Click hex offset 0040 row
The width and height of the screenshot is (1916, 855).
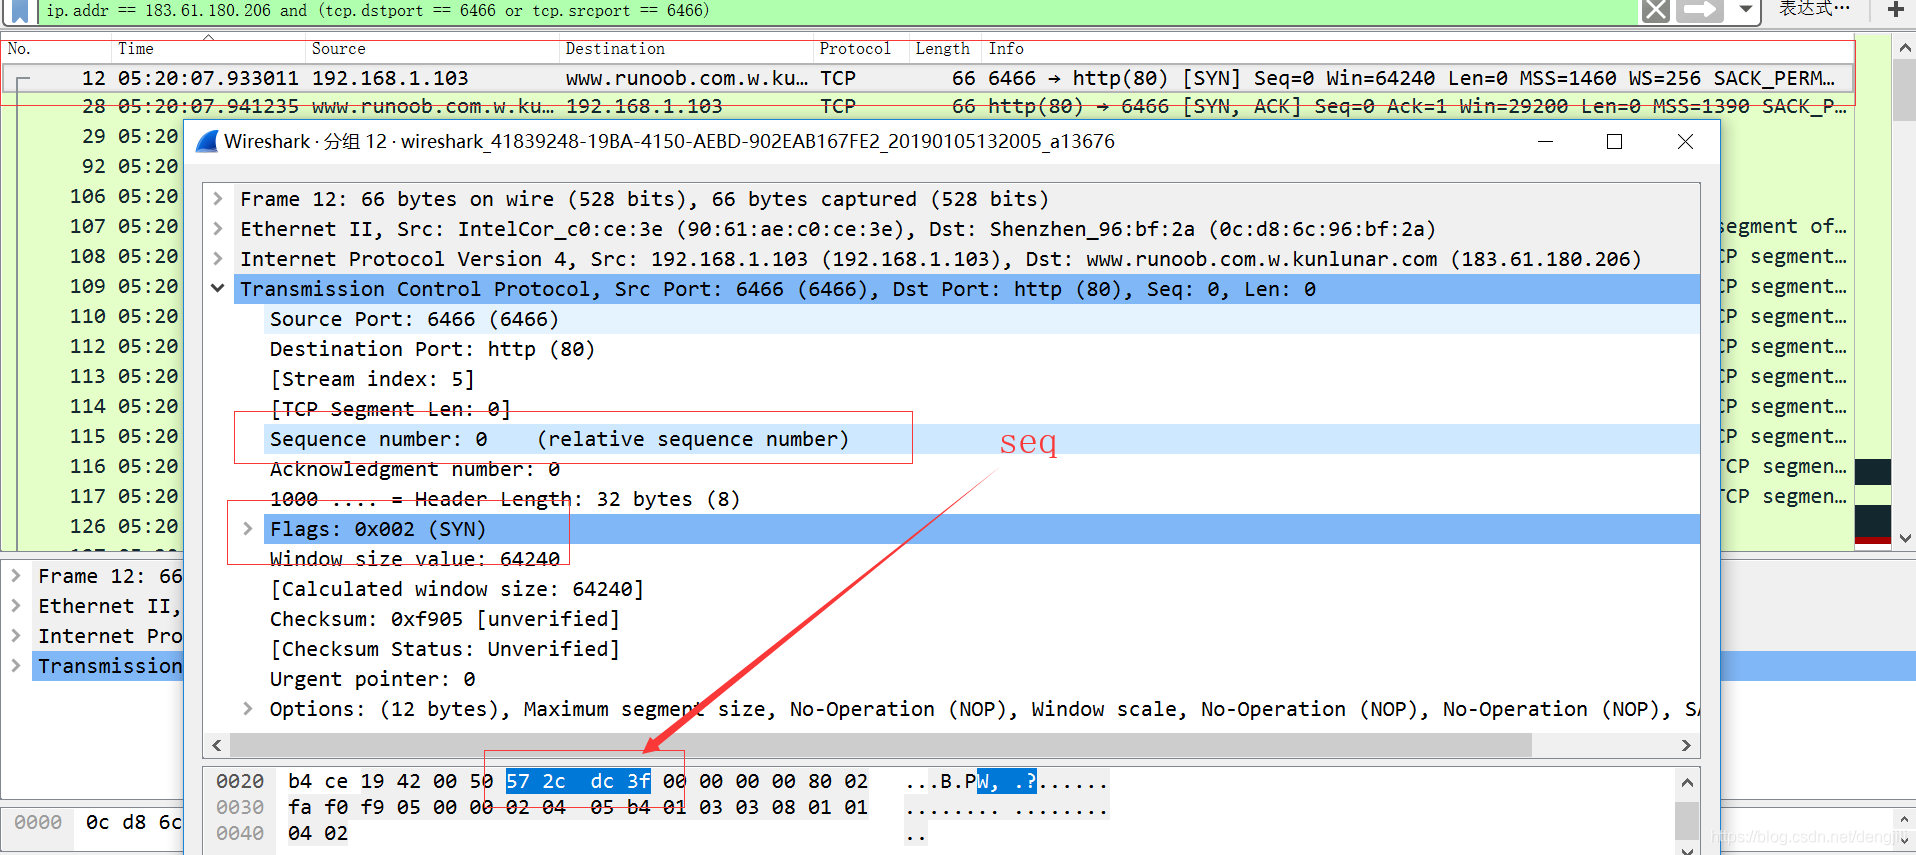point(240,833)
